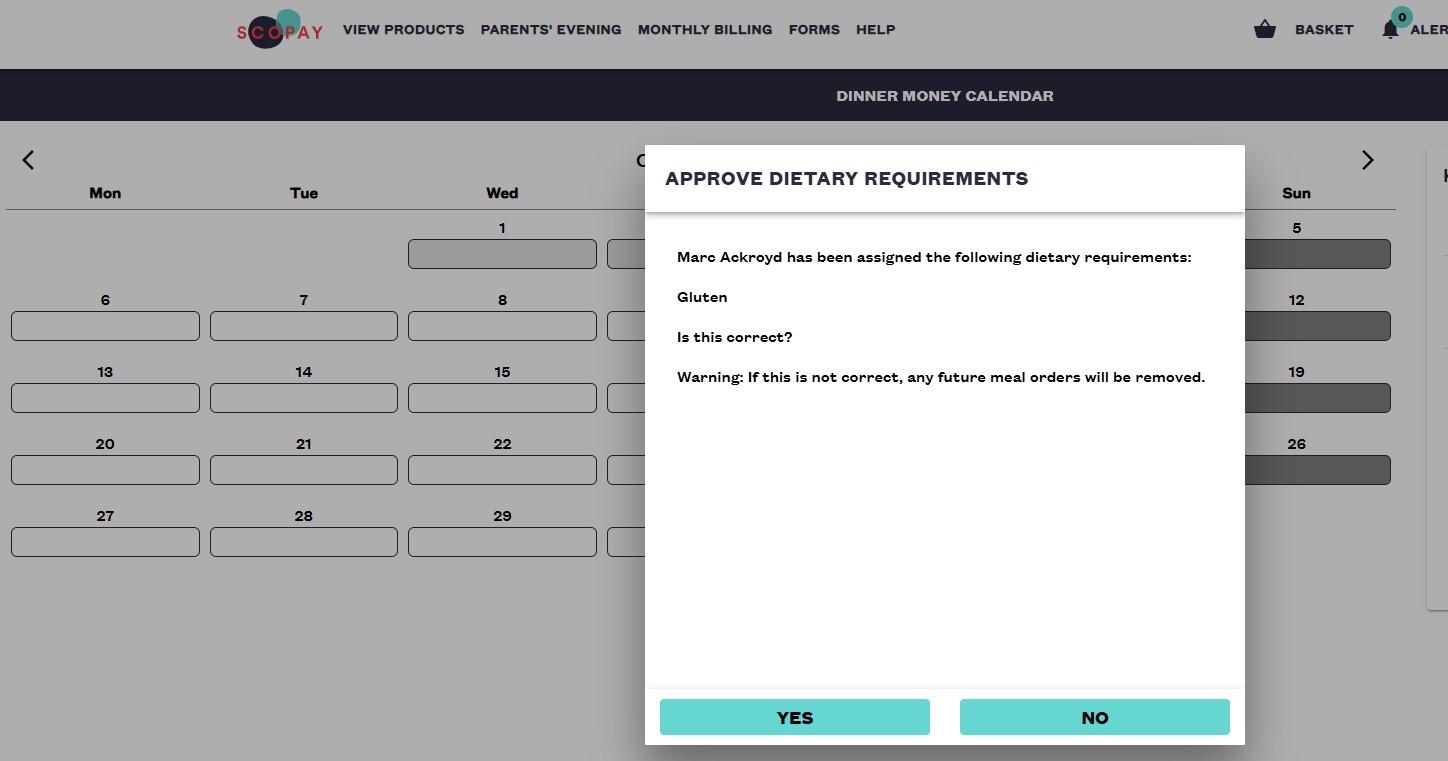1448x761 pixels.
Task: Select the Tuesday 28 meal slot
Action: pyautogui.click(x=304, y=542)
